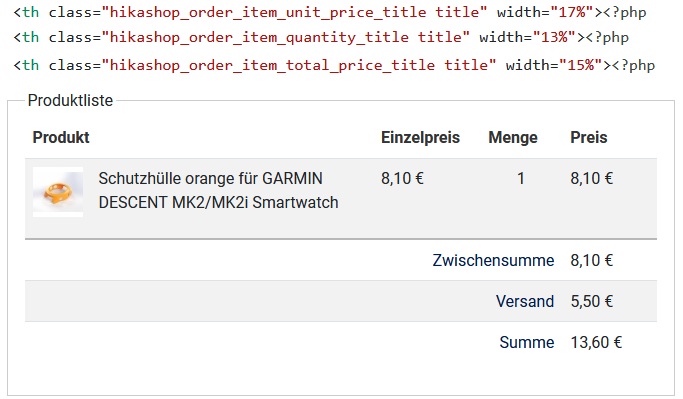
Task: Click the Summe label
Action: pyautogui.click(x=527, y=342)
